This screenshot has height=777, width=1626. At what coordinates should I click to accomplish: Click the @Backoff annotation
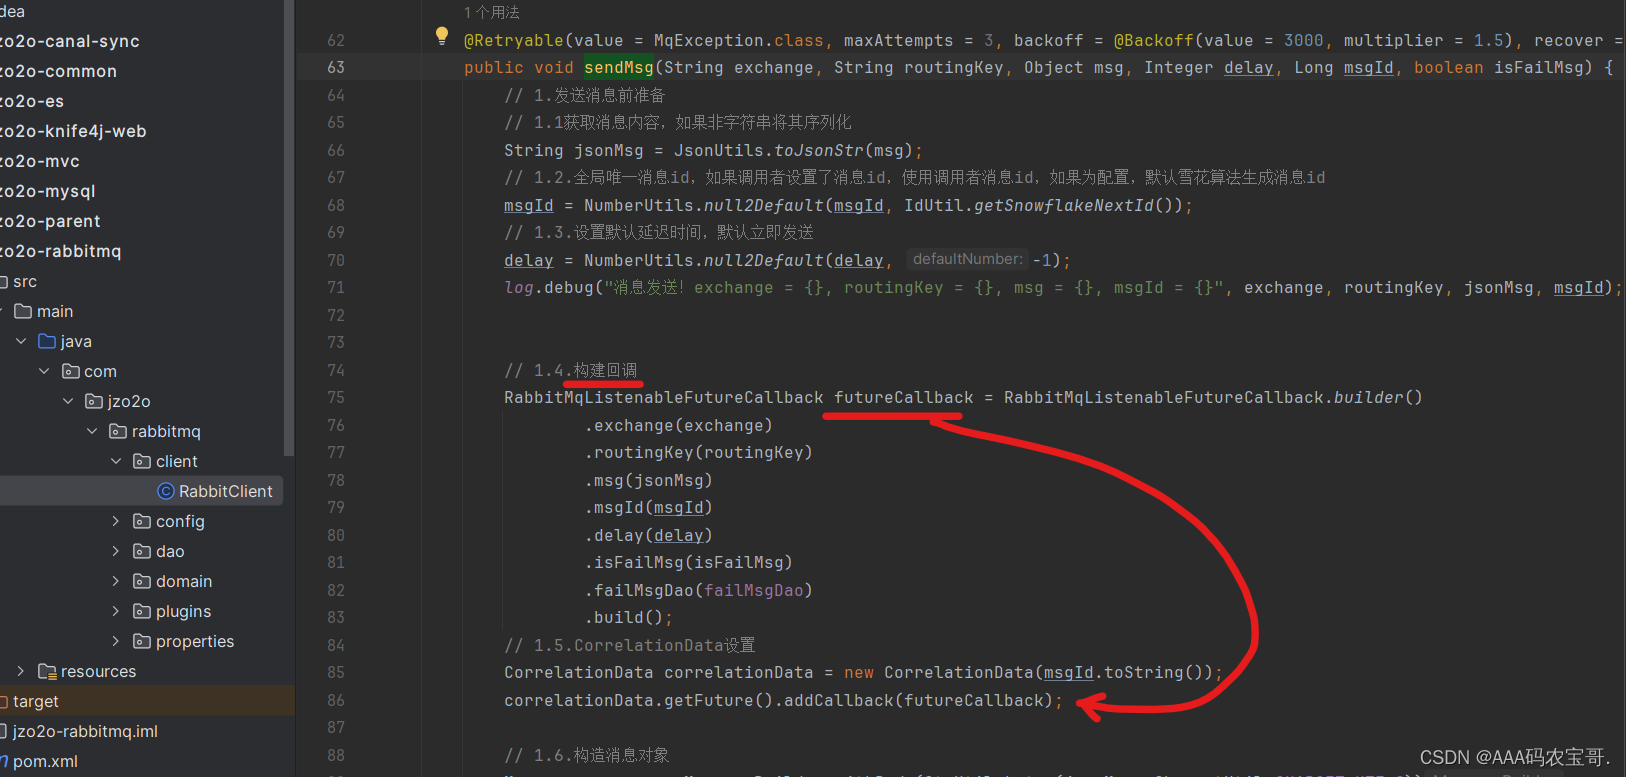(1154, 40)
